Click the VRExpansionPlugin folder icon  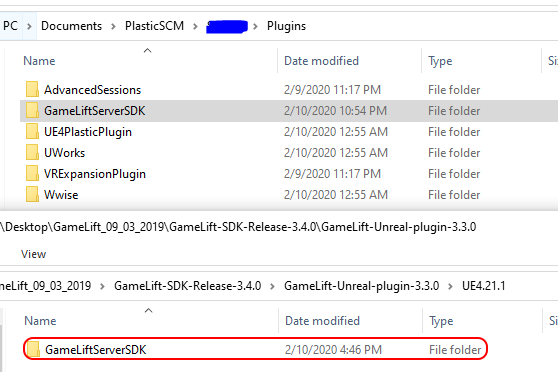(32, 173)
